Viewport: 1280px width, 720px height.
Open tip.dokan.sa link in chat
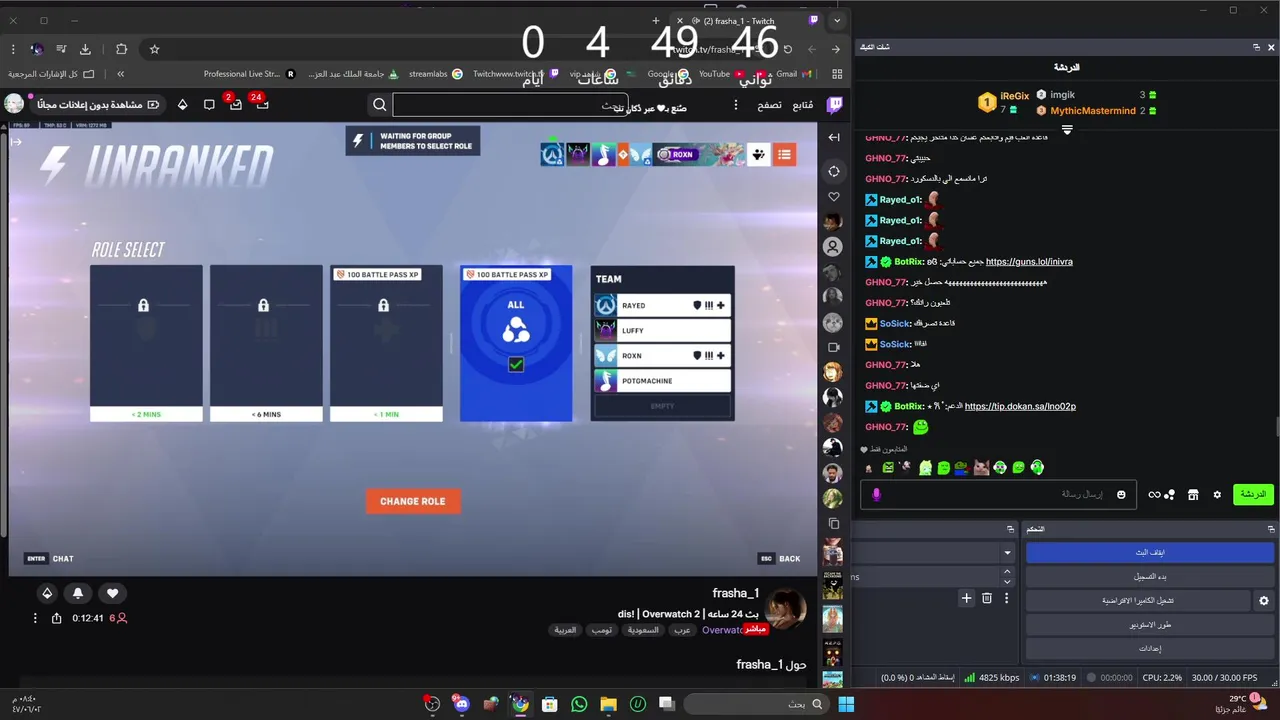(x=1020, y=407)
